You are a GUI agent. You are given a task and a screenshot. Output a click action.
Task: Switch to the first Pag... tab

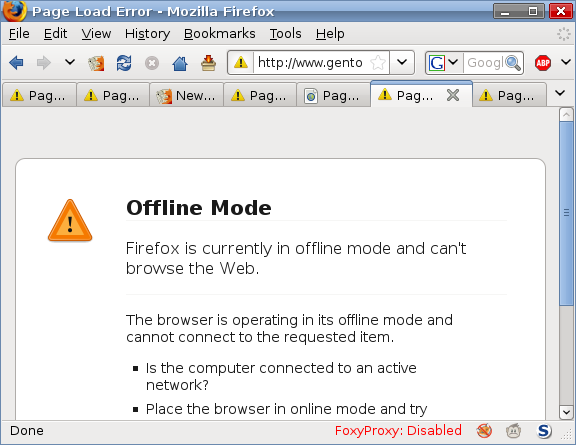click(39, 96)
